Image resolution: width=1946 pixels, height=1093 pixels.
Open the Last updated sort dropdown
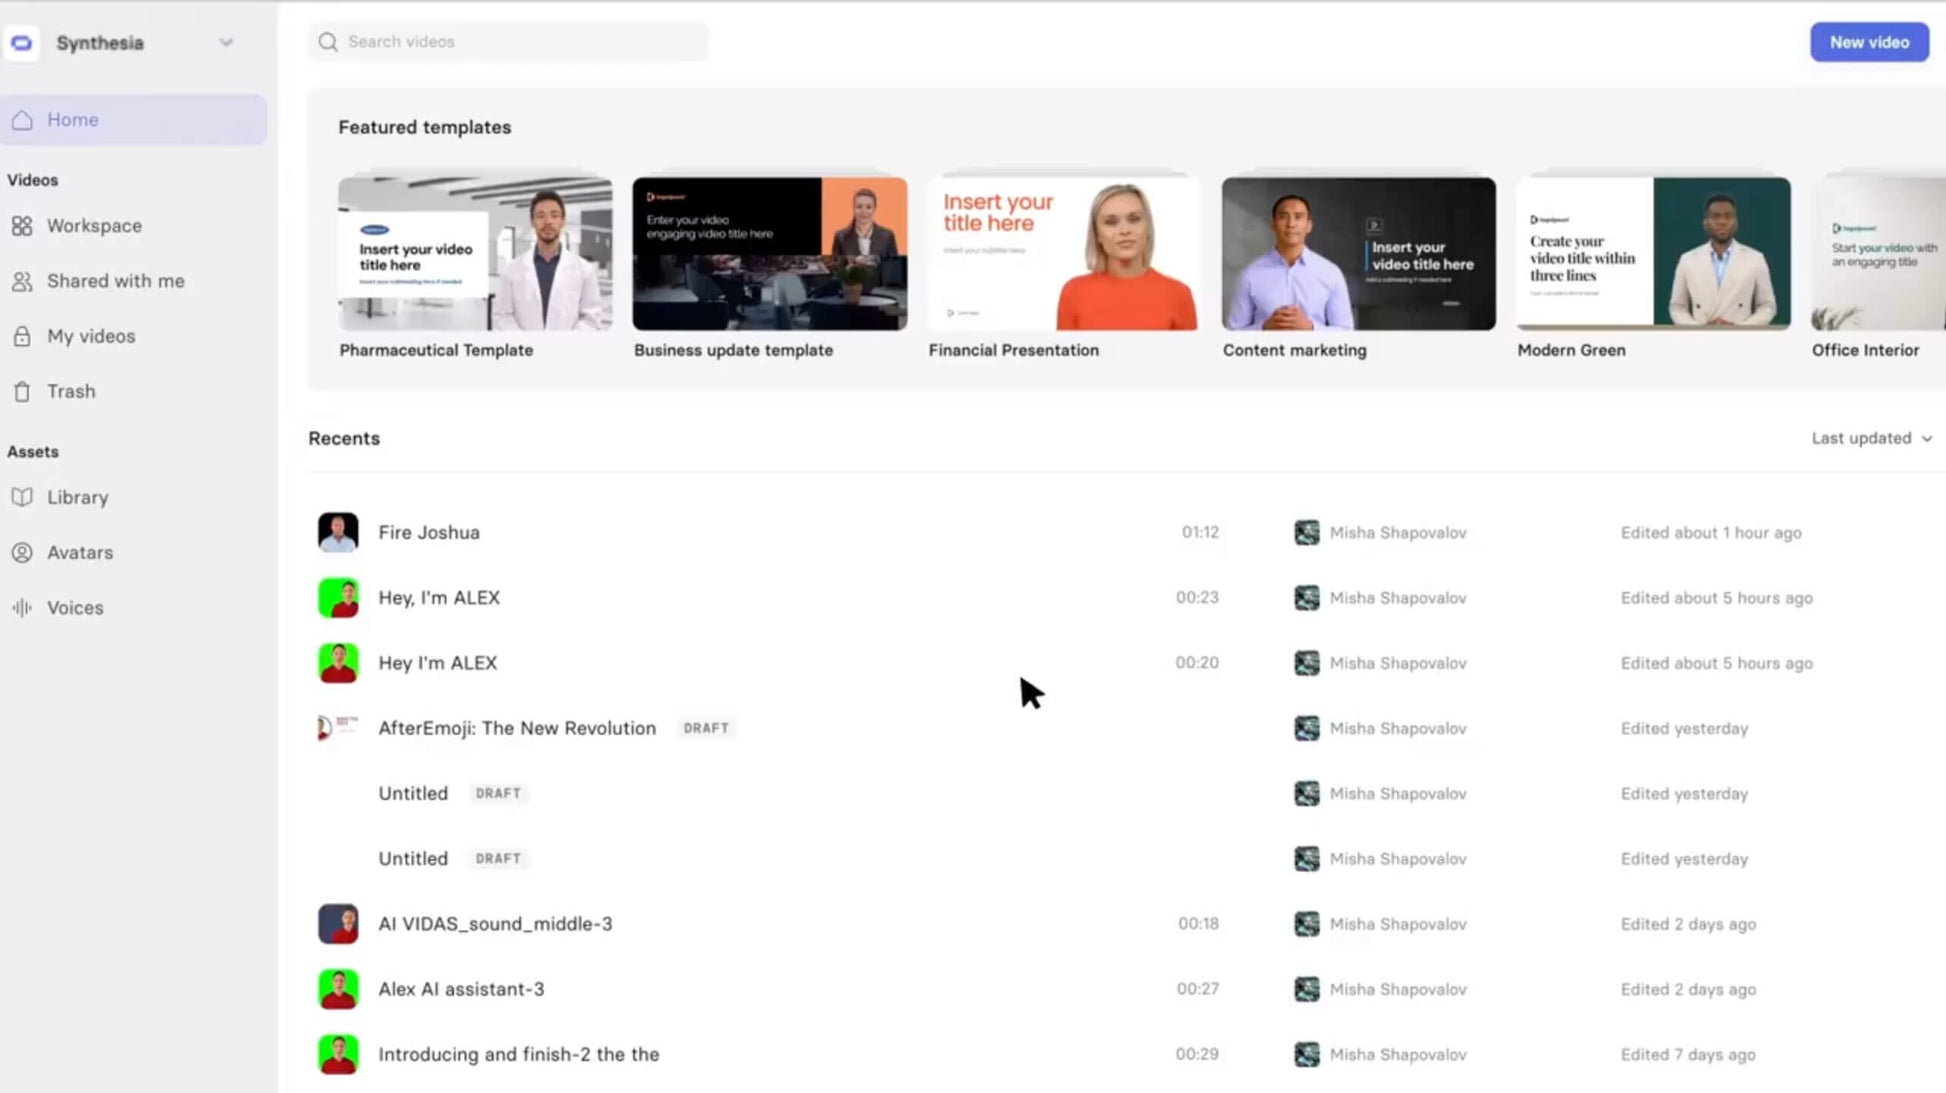coord(1871,438)
